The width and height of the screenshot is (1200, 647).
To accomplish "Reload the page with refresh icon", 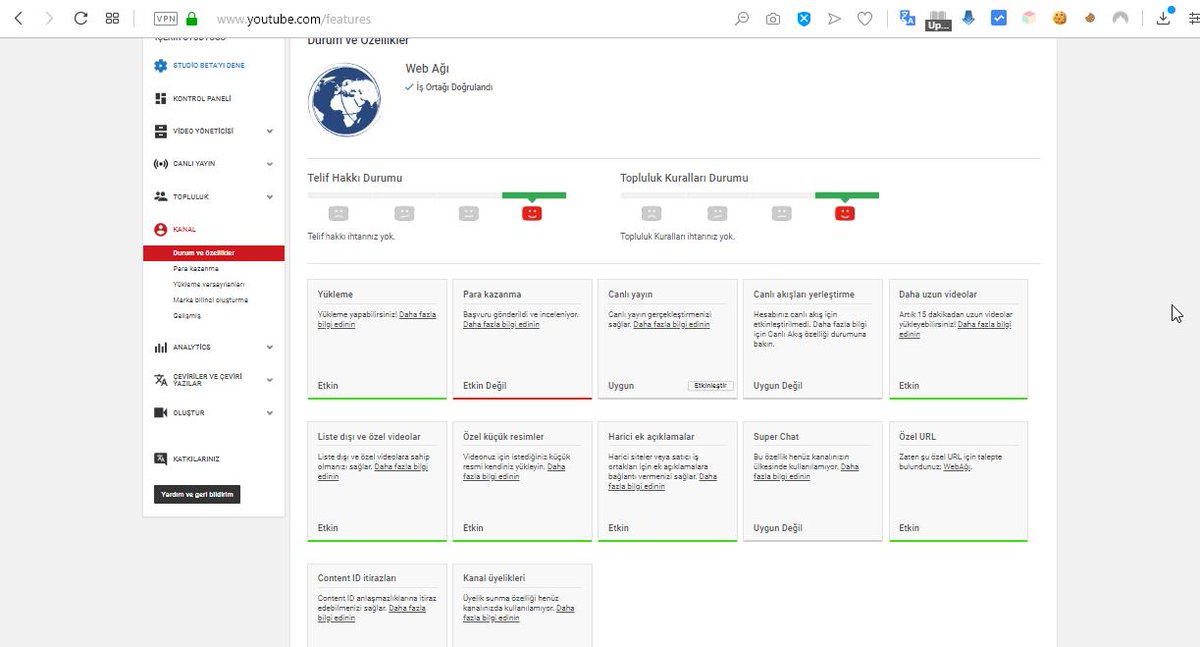I will click(x=81, y=18).
